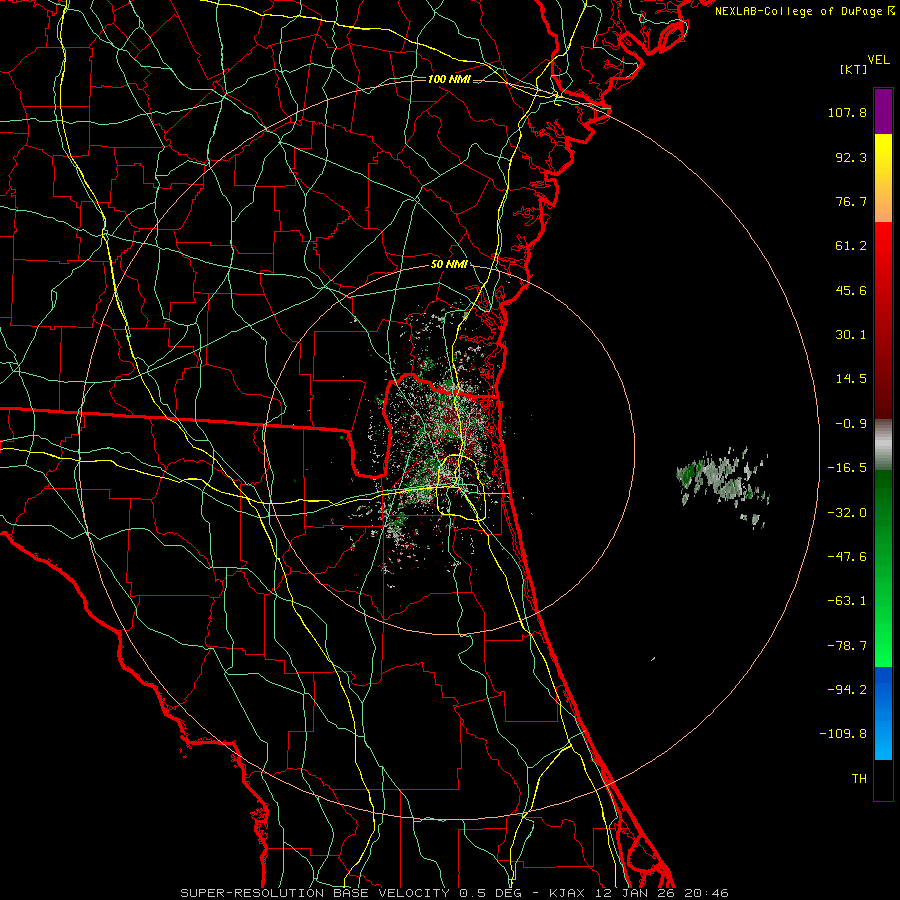Click the -94.2 legend value
Viewport: 900px width, 900px height.
point(847,690)
